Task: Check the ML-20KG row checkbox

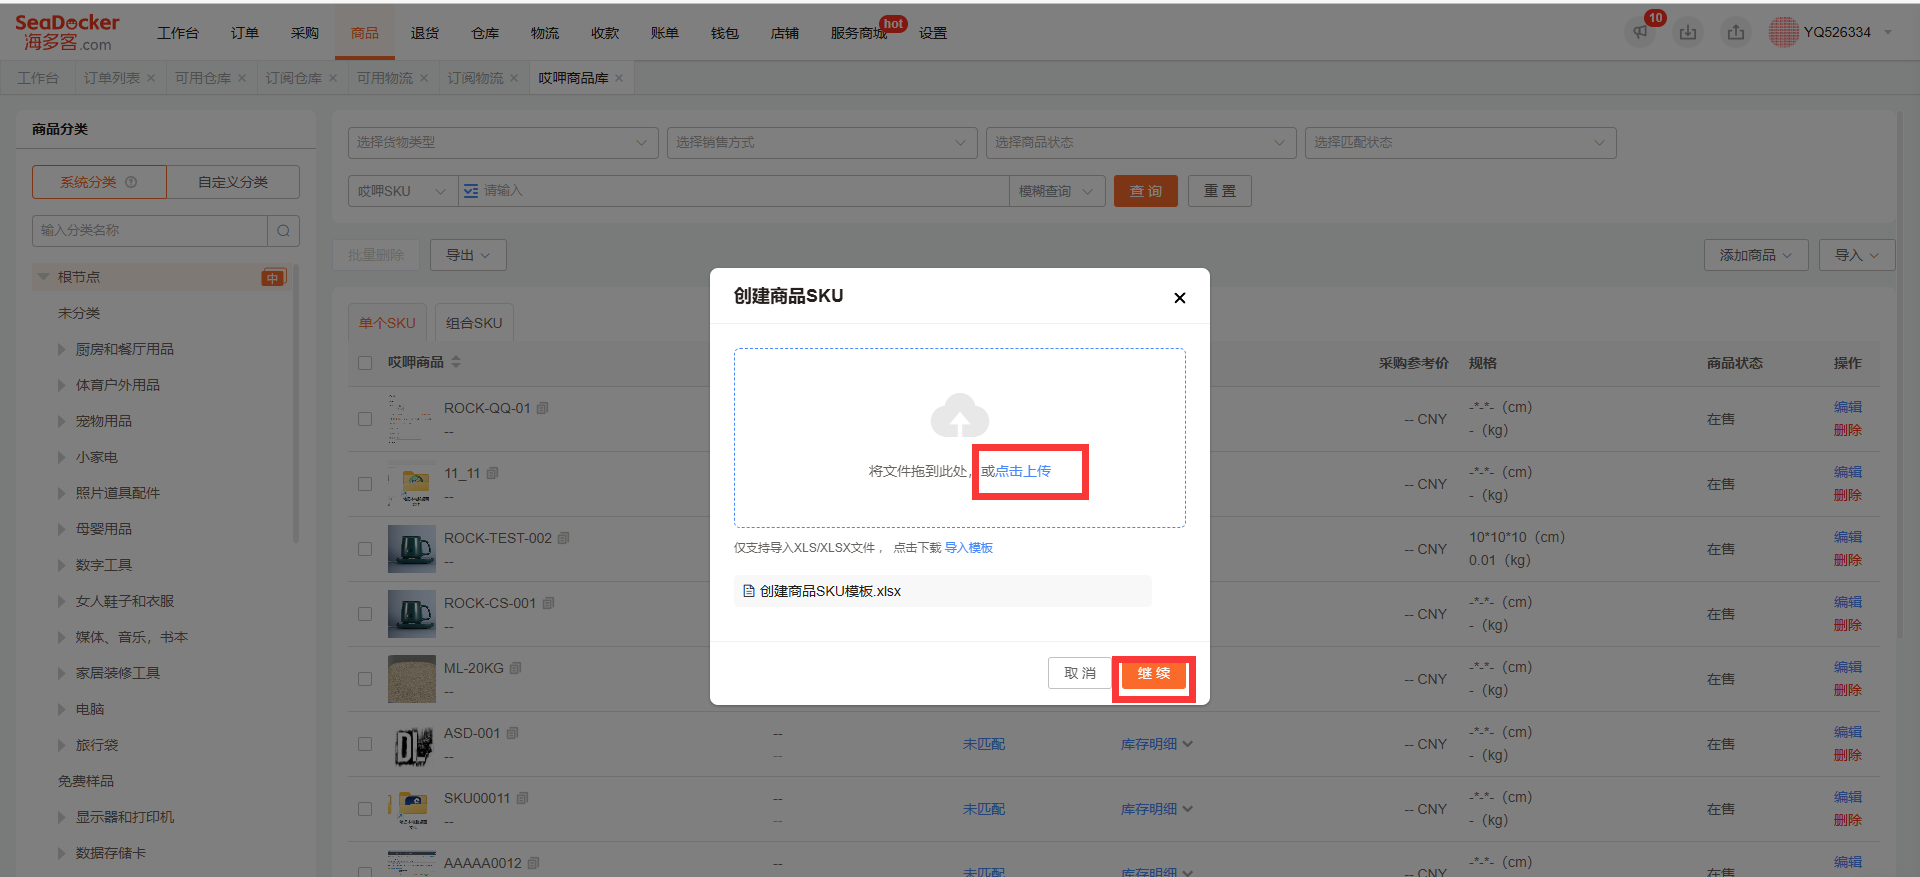Action: [365, 679]
